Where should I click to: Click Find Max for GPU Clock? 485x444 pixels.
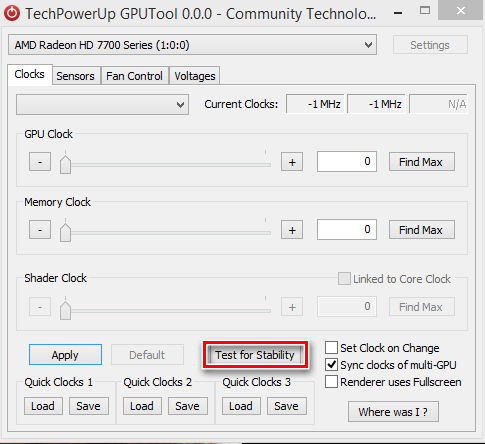pos(421,162)
